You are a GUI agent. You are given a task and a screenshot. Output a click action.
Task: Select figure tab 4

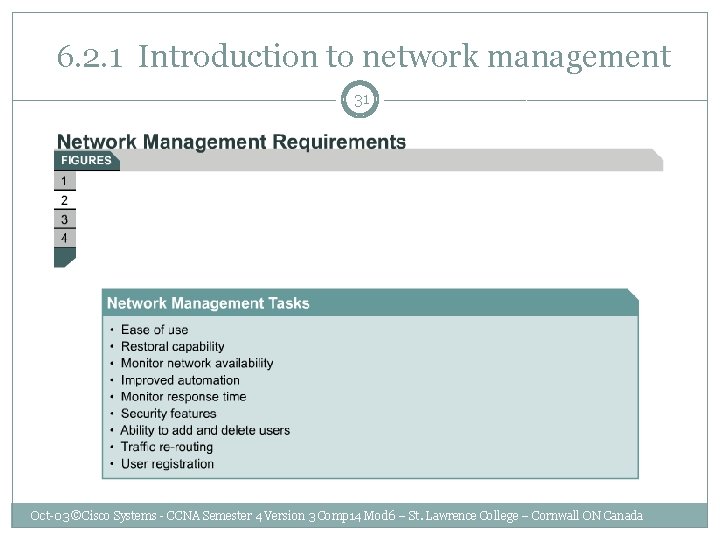pos(65,238)
